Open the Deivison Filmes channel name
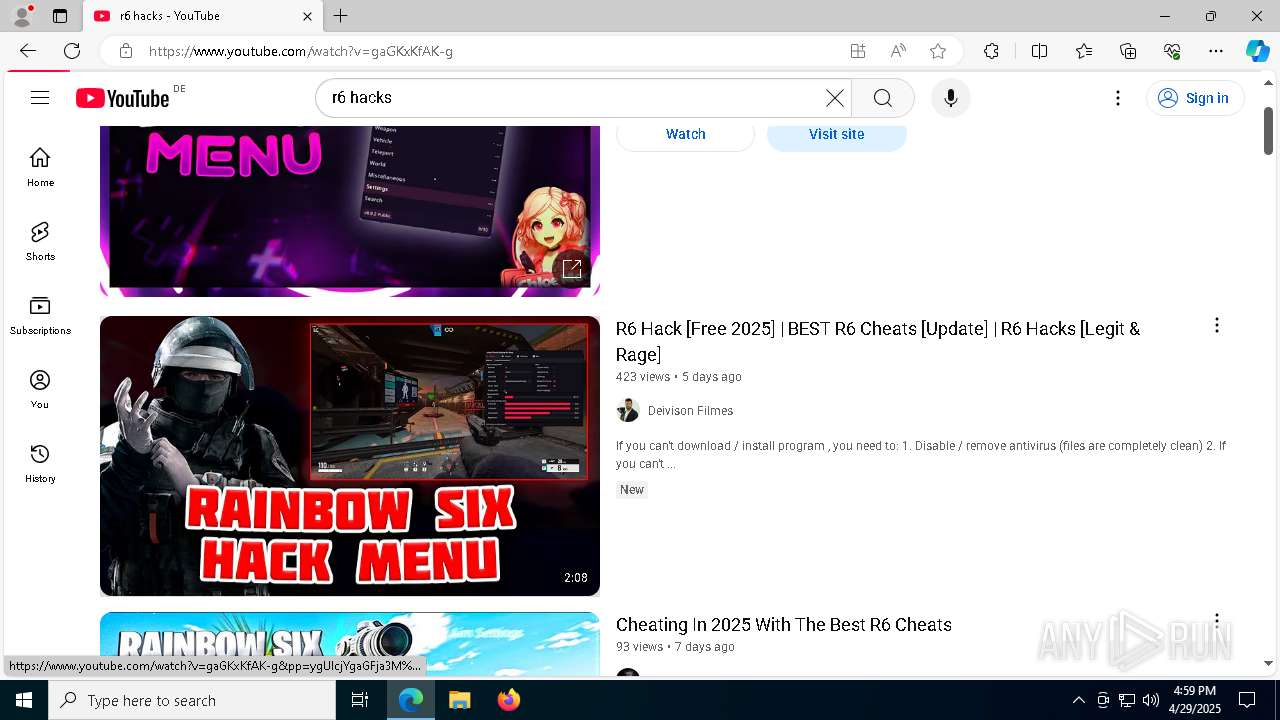The width and height of the screenshot is (1280, 720). 690,411
